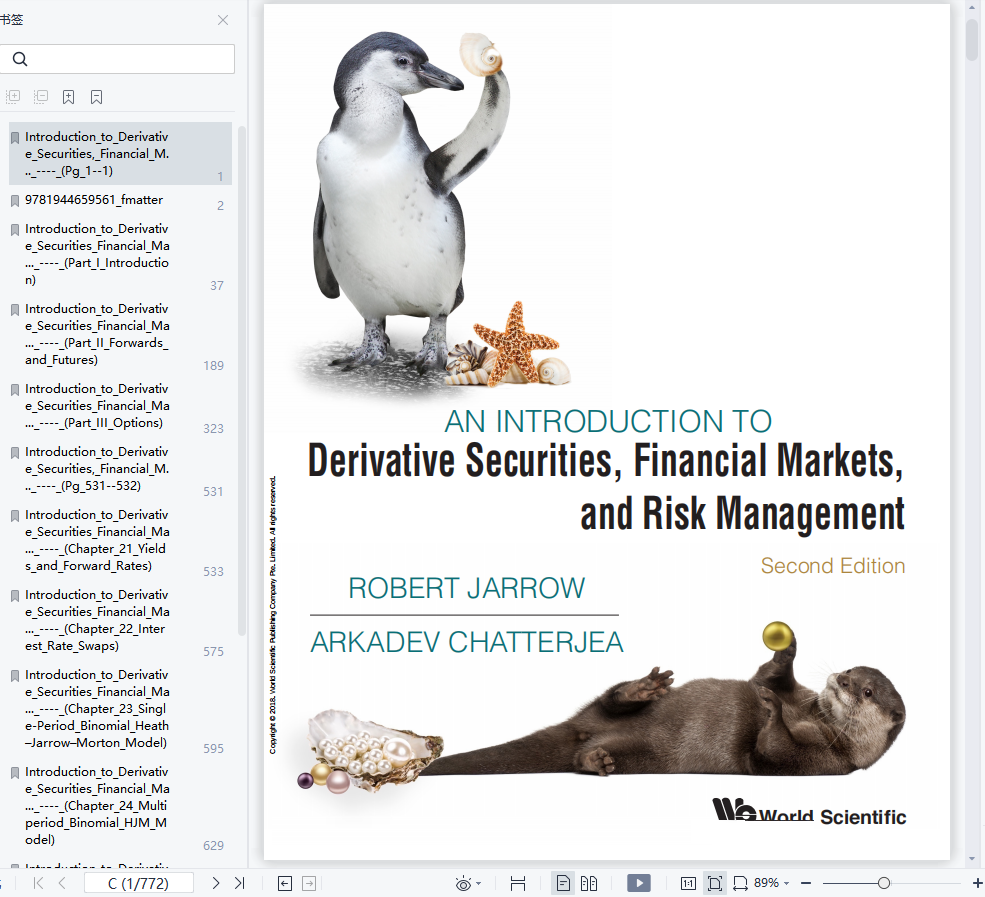Zoom out with the minus button

(x=806, y=883)
